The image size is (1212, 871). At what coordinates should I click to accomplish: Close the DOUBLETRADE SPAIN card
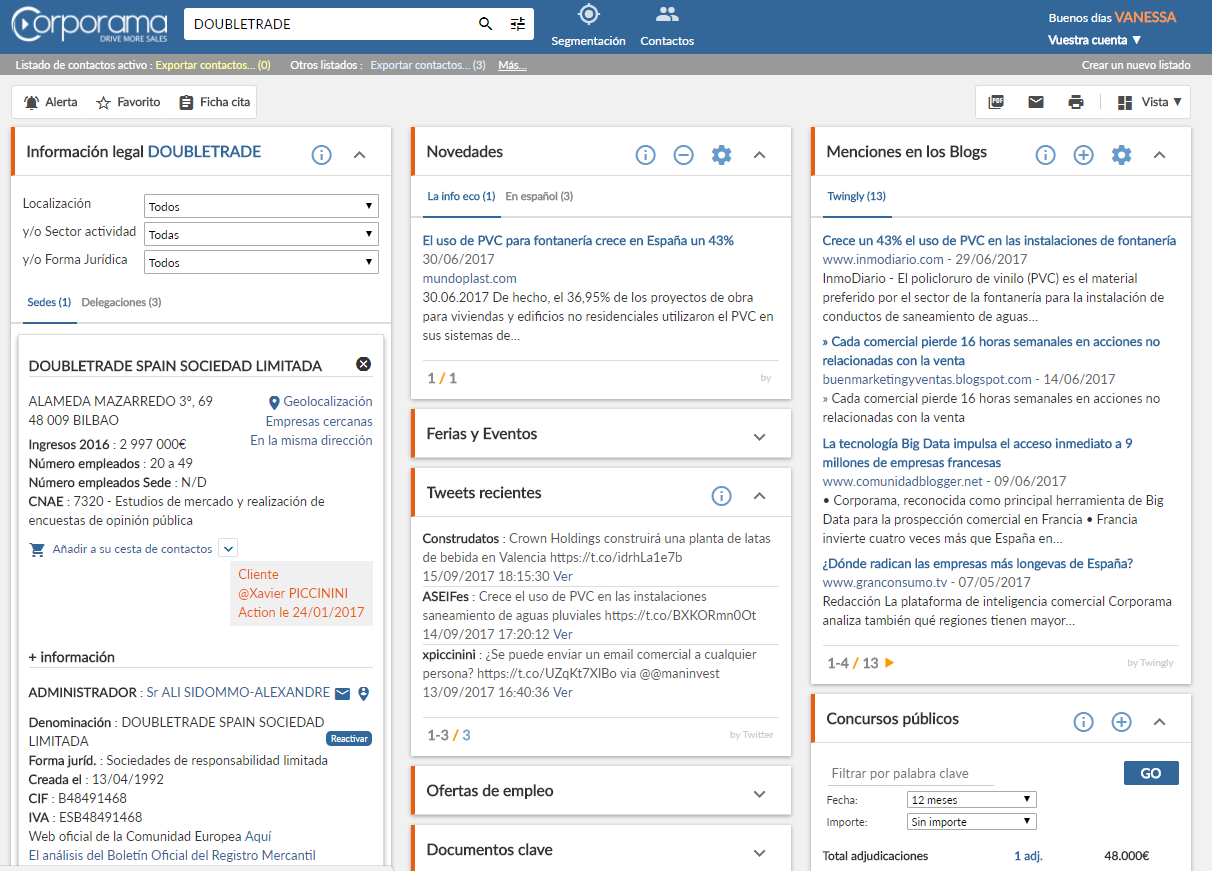[364, 364]
